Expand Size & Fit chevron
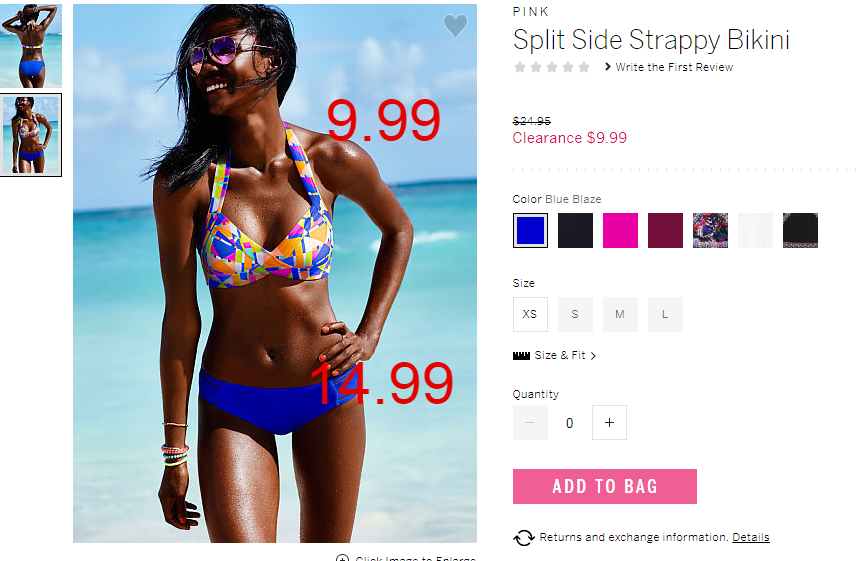Image resolution: width=862 pixels, height=561 pixels. (593, 356)
